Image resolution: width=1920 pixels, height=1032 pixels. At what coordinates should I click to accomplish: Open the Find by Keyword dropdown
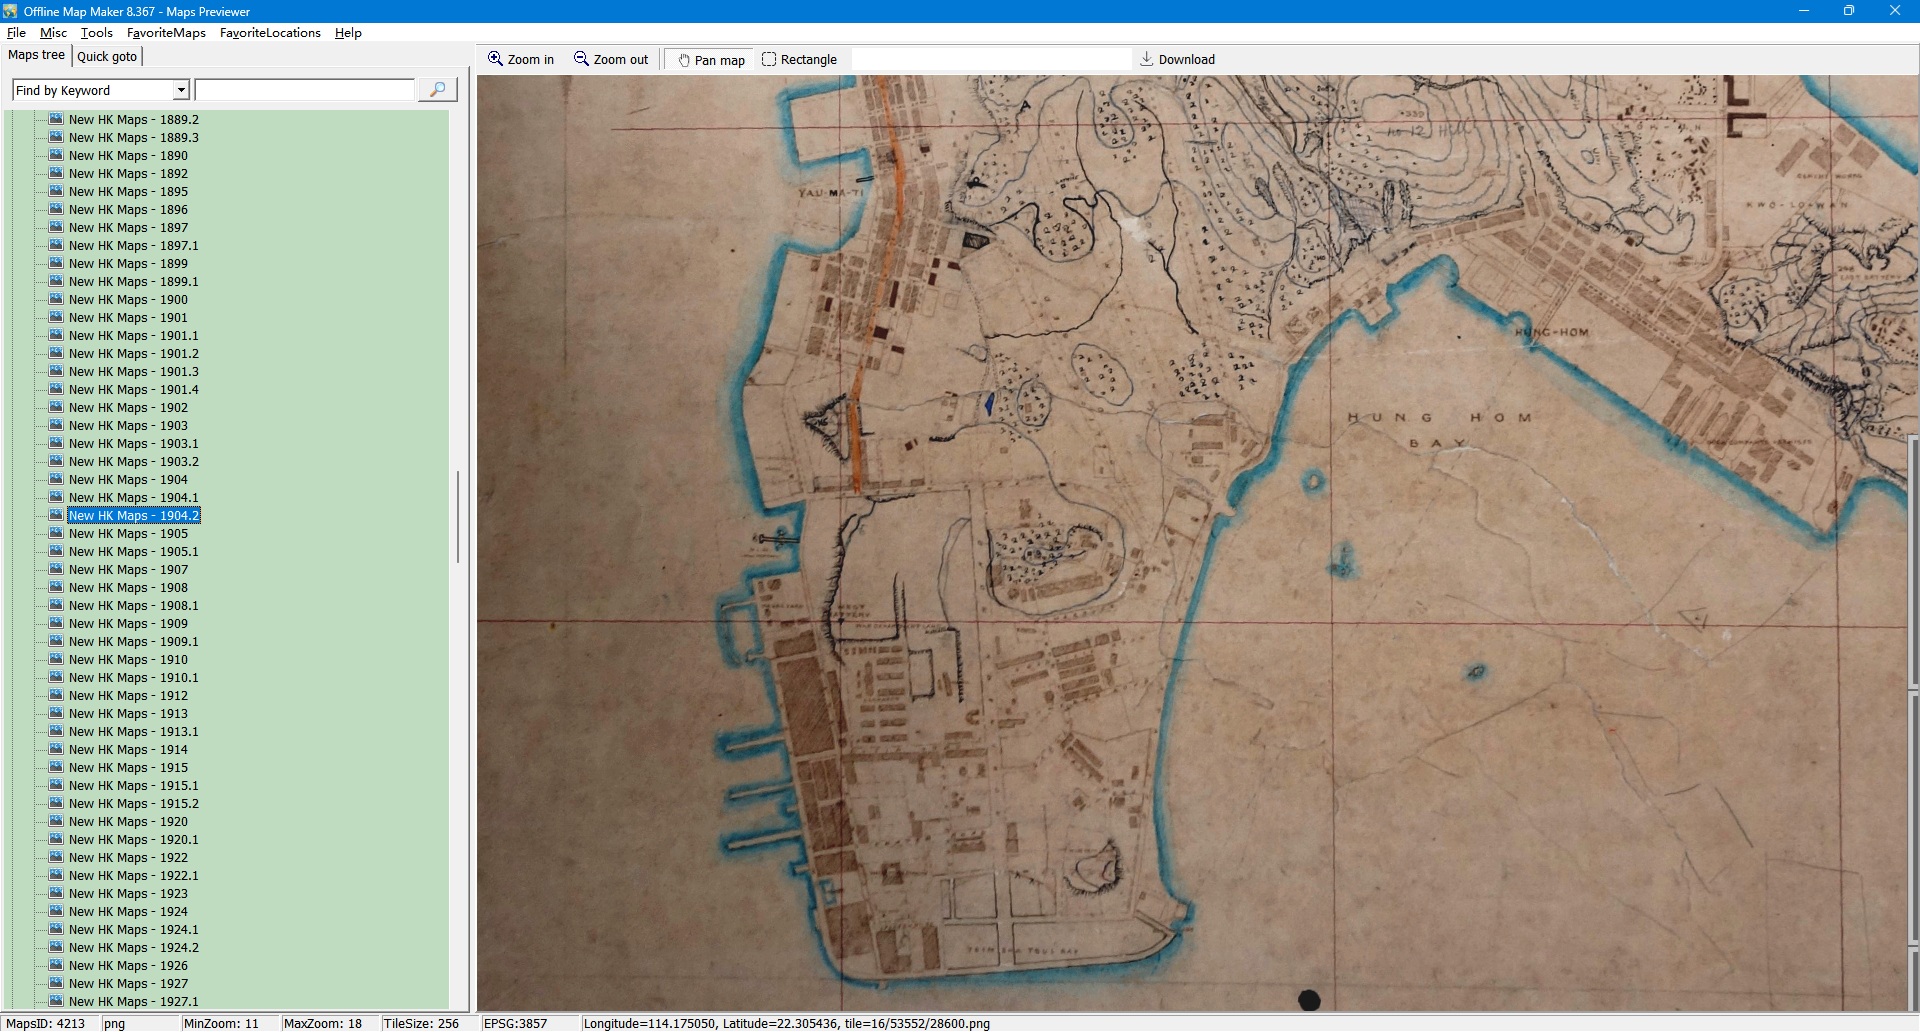[x=181, y=90]
